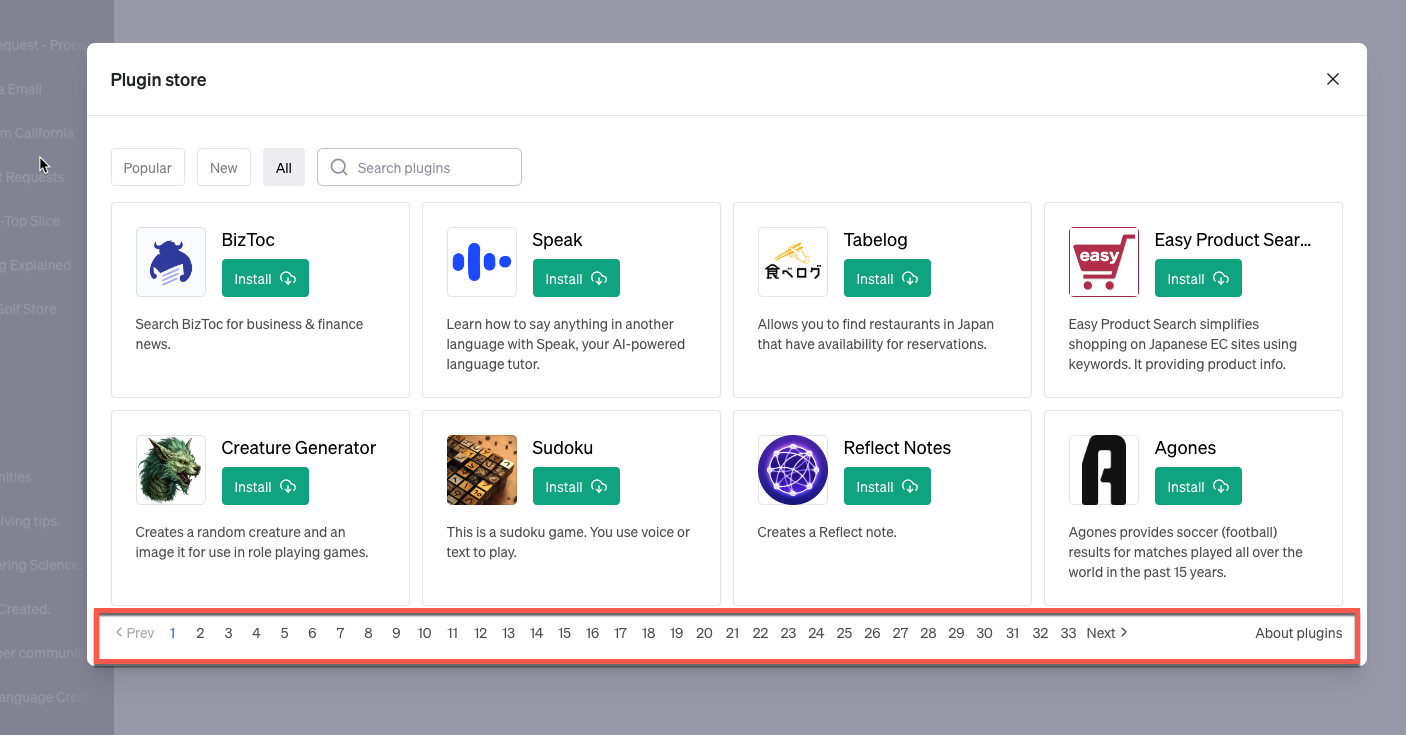Close the Plugin store dialog
The image size is (1406, 735).
click(x=1332, y=79)
